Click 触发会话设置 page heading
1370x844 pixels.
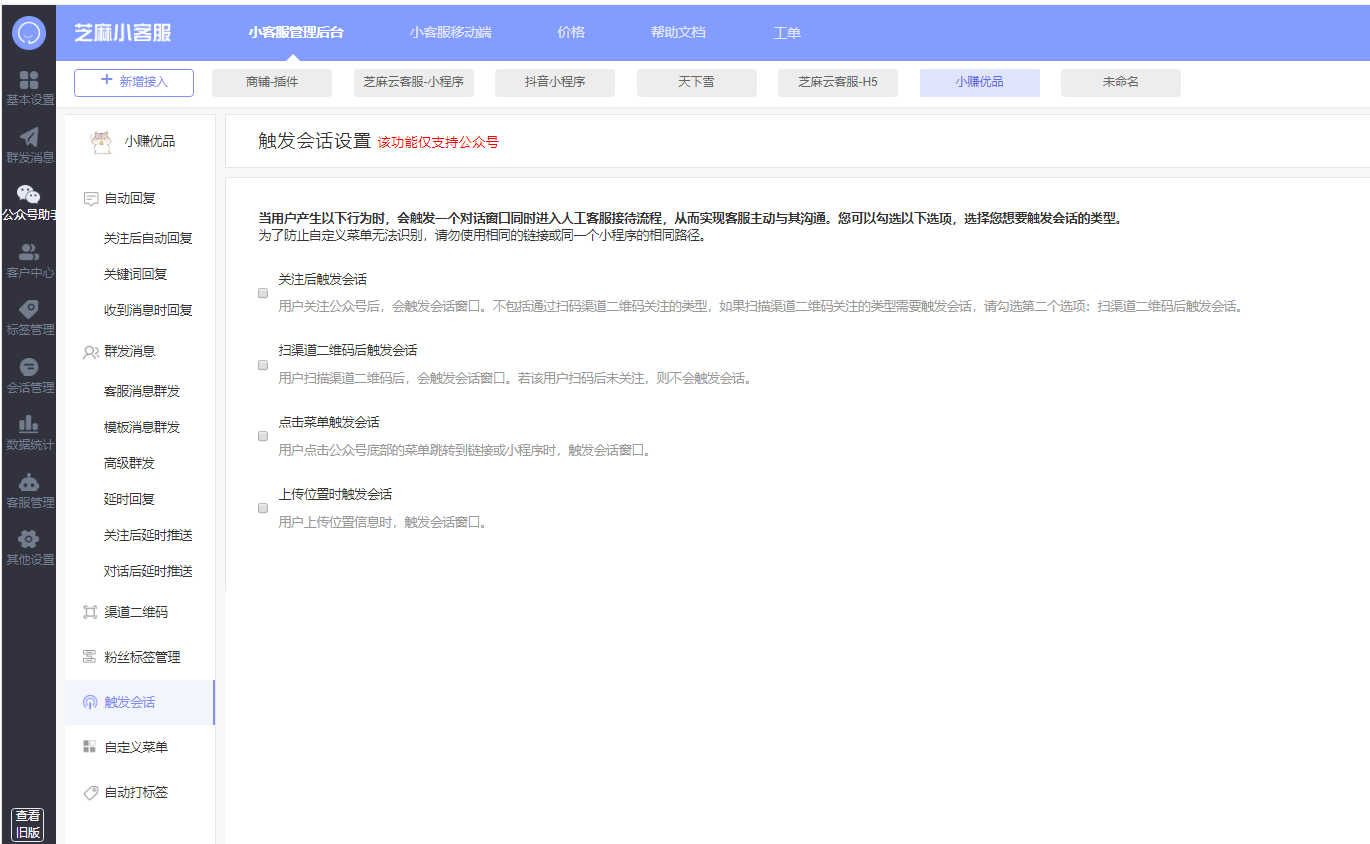coord(314,141)
